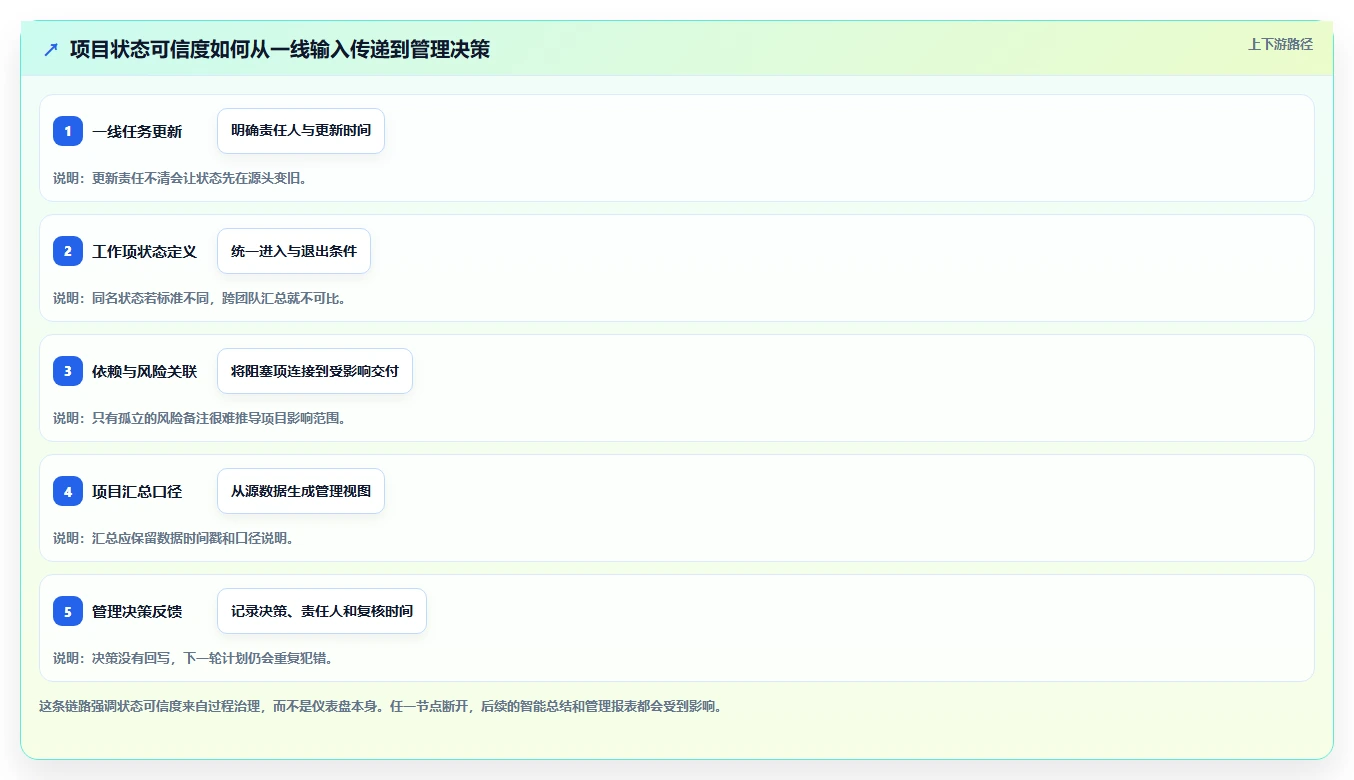Click the 管理决策反馈 step title
1354x780 pixels.
(137, 612)
